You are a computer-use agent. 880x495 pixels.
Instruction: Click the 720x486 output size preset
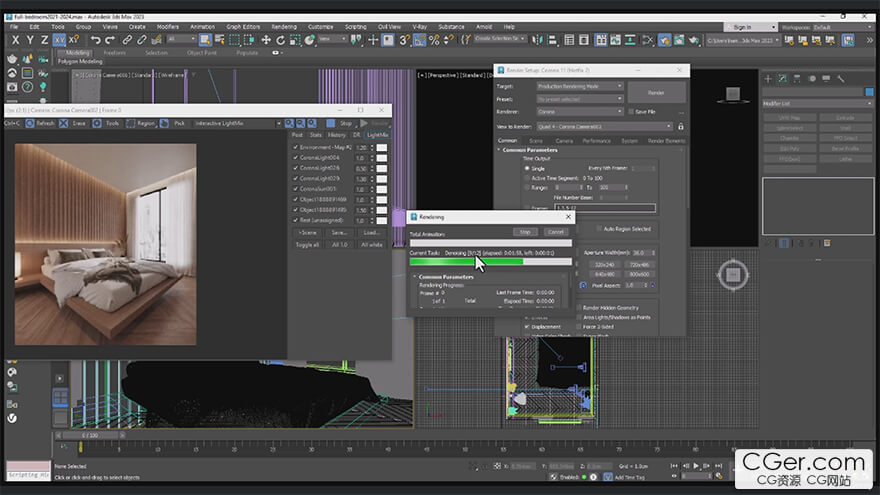coord(639,264)
